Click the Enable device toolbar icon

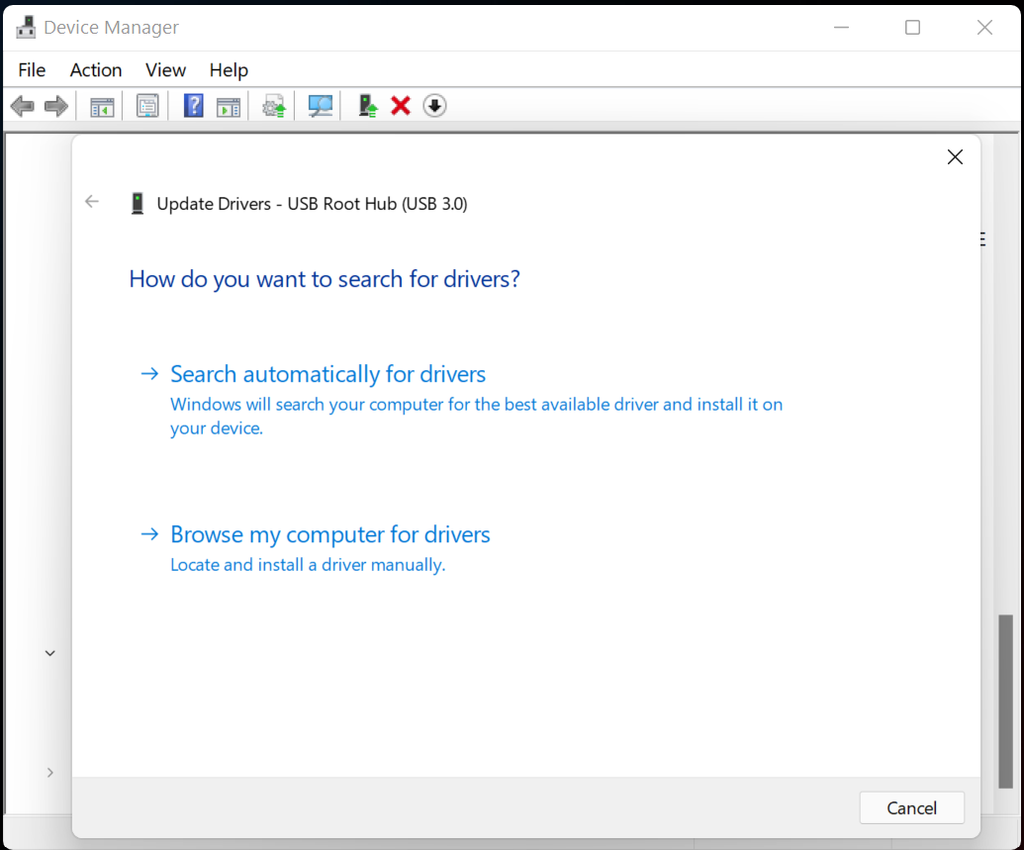click(x=368, y=106)
